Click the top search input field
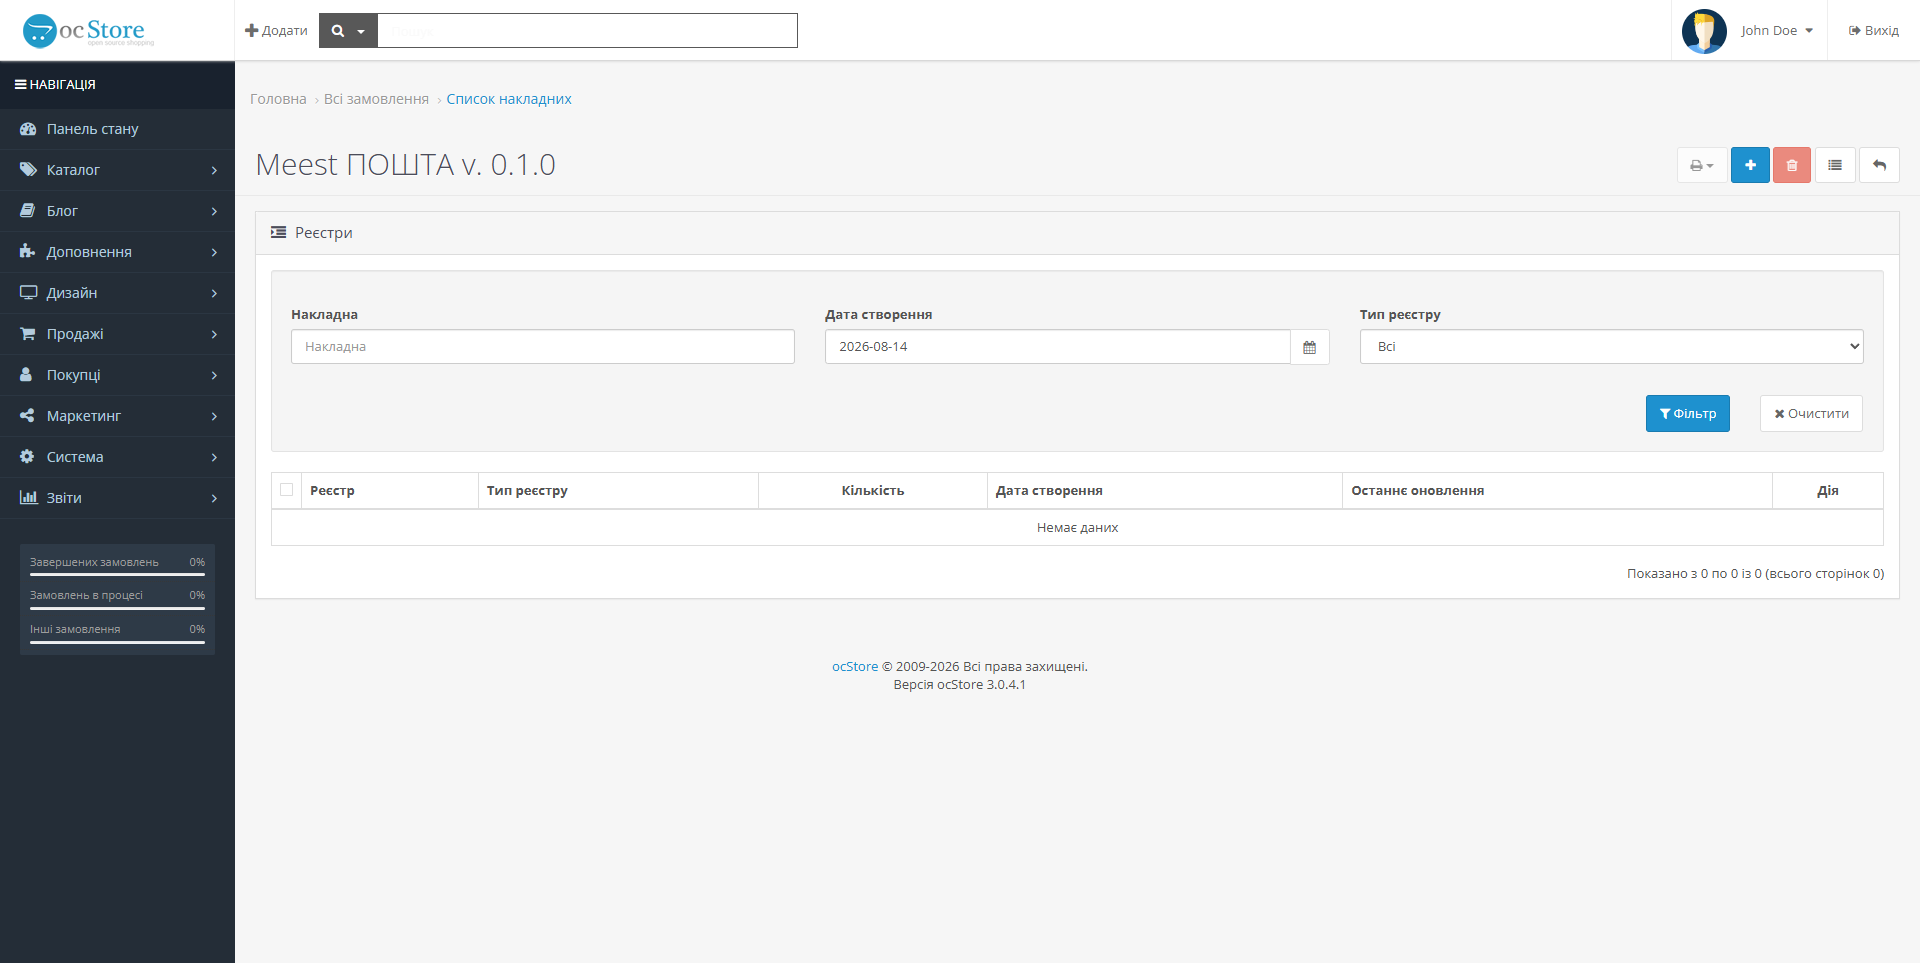Viewport: 1920px width, 963px height. [x=587, y=31]
